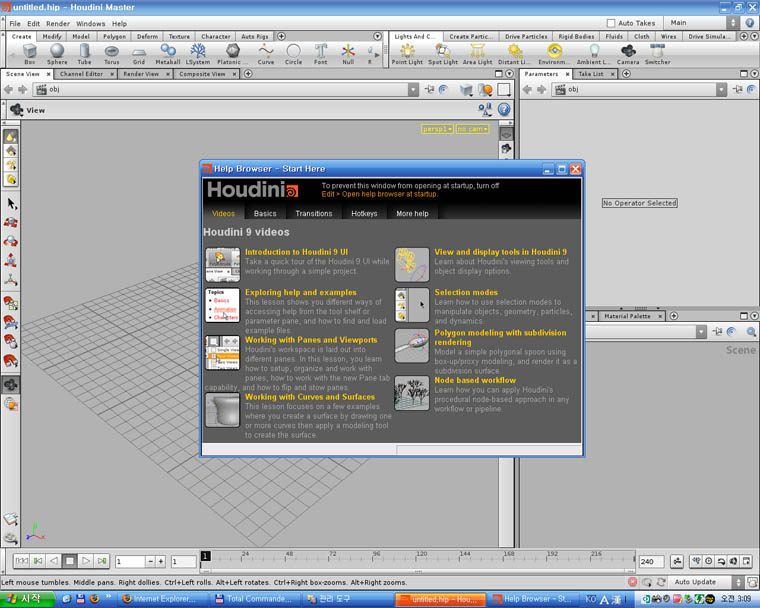Click the Grid shelf tool

(139, 54)
